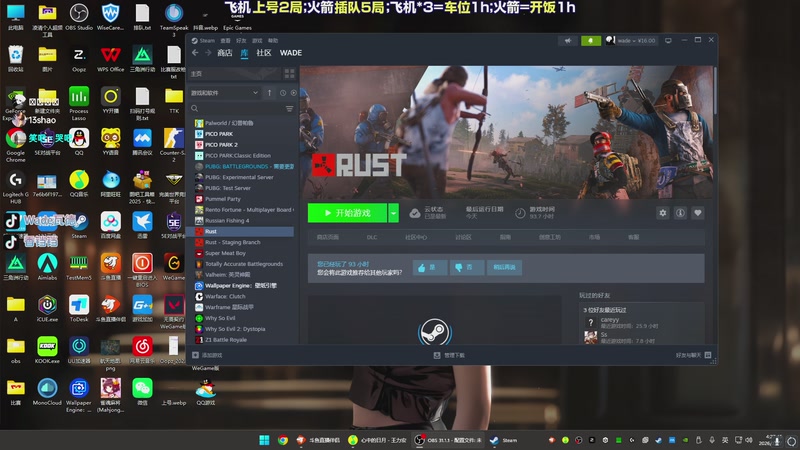Open the green notification bell in Steam
Viewport: 800px width, 450px height.
click(591, 41)
